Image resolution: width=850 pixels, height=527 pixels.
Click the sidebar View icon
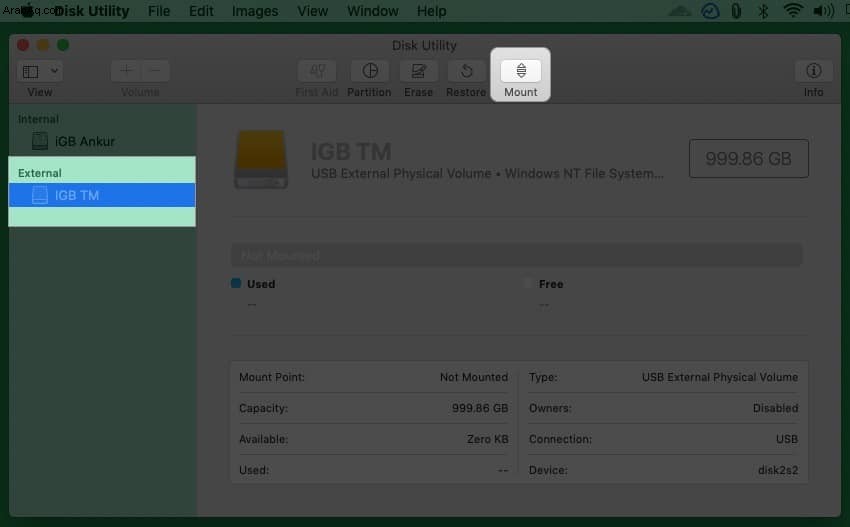(31, 71)
